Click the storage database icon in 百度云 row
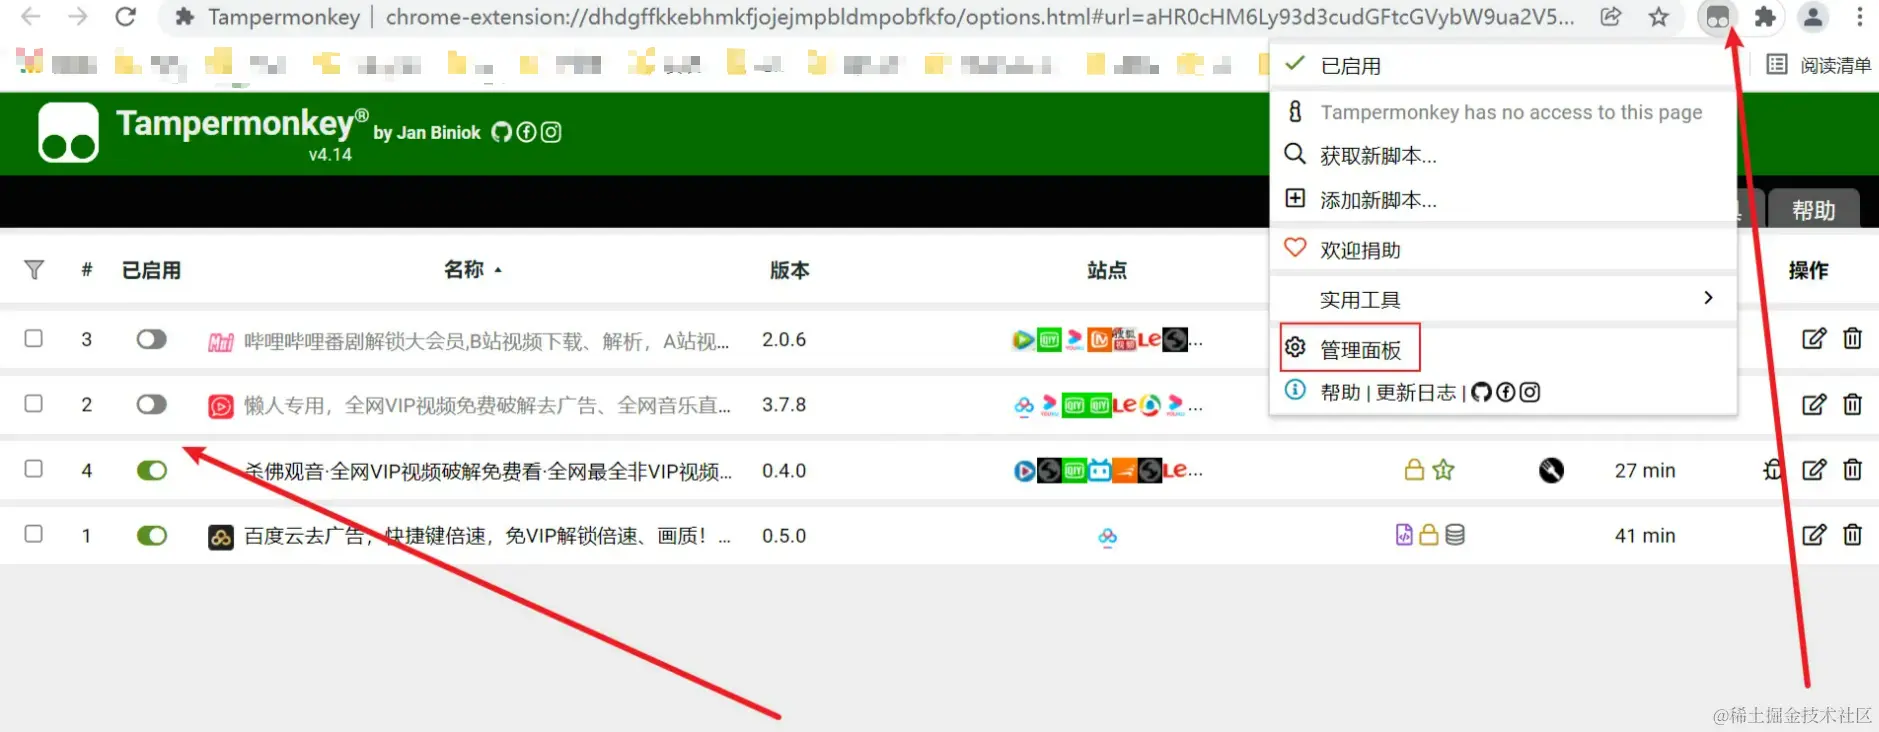The width and height of the screenshot is (1879, 732). click(x=1455, y=535)
